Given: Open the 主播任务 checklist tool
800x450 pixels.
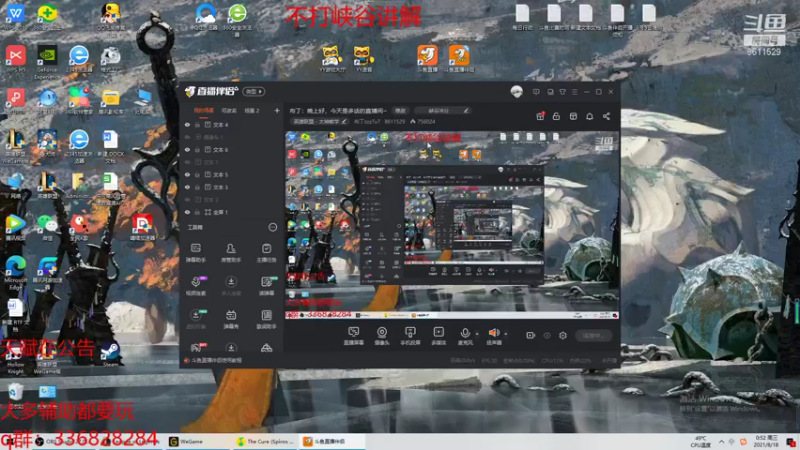Looking at the screenshot, I should click(266, 253).
